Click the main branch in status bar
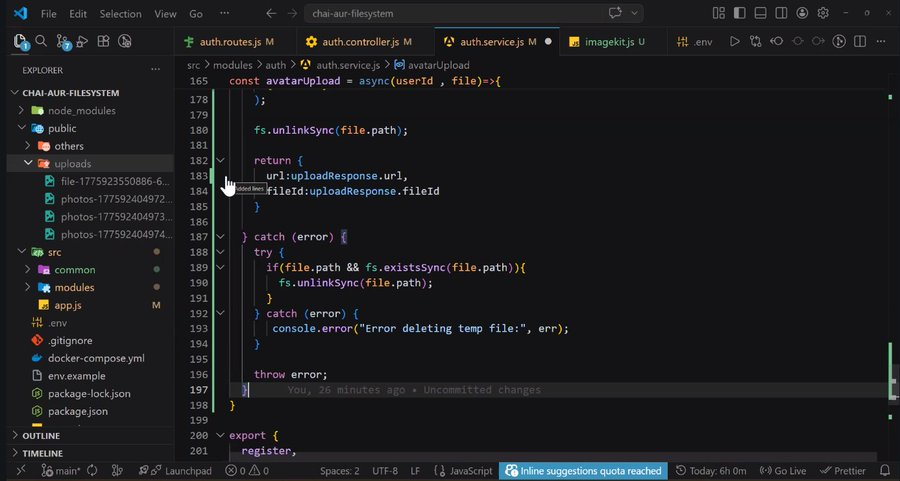Image resolution: width=900 pixels, height=481 pixels. (61, 471)
